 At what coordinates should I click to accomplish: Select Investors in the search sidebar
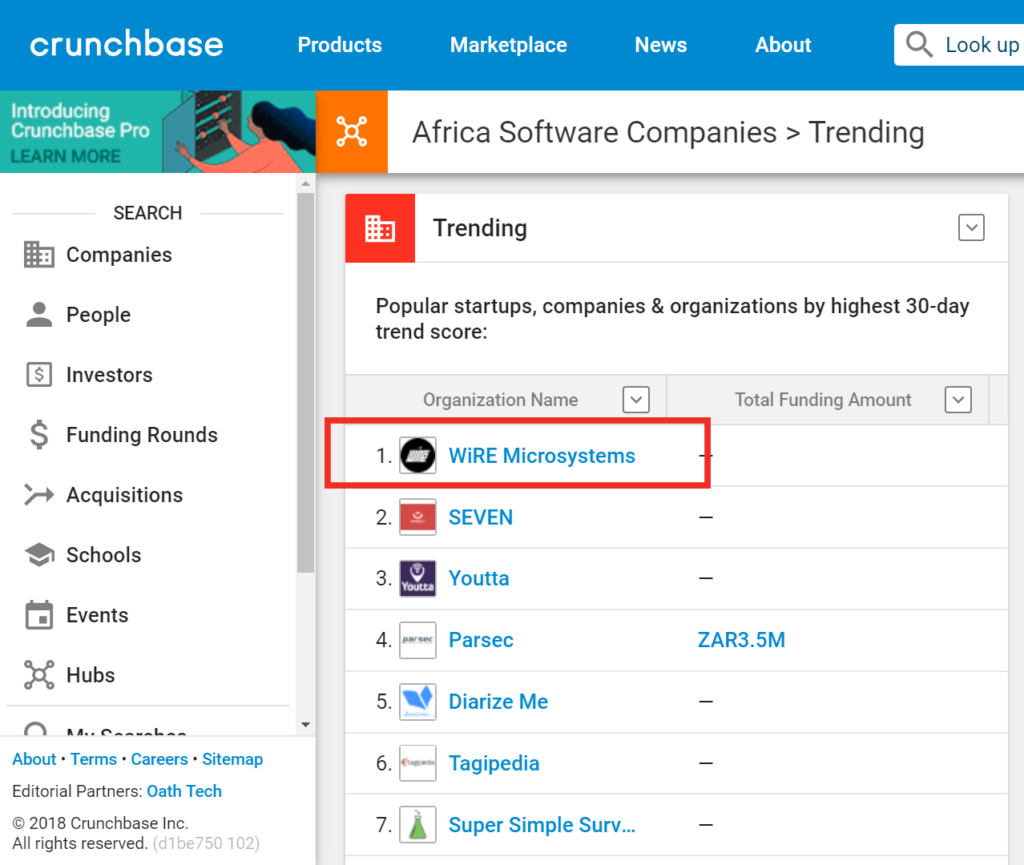[109, 375]
